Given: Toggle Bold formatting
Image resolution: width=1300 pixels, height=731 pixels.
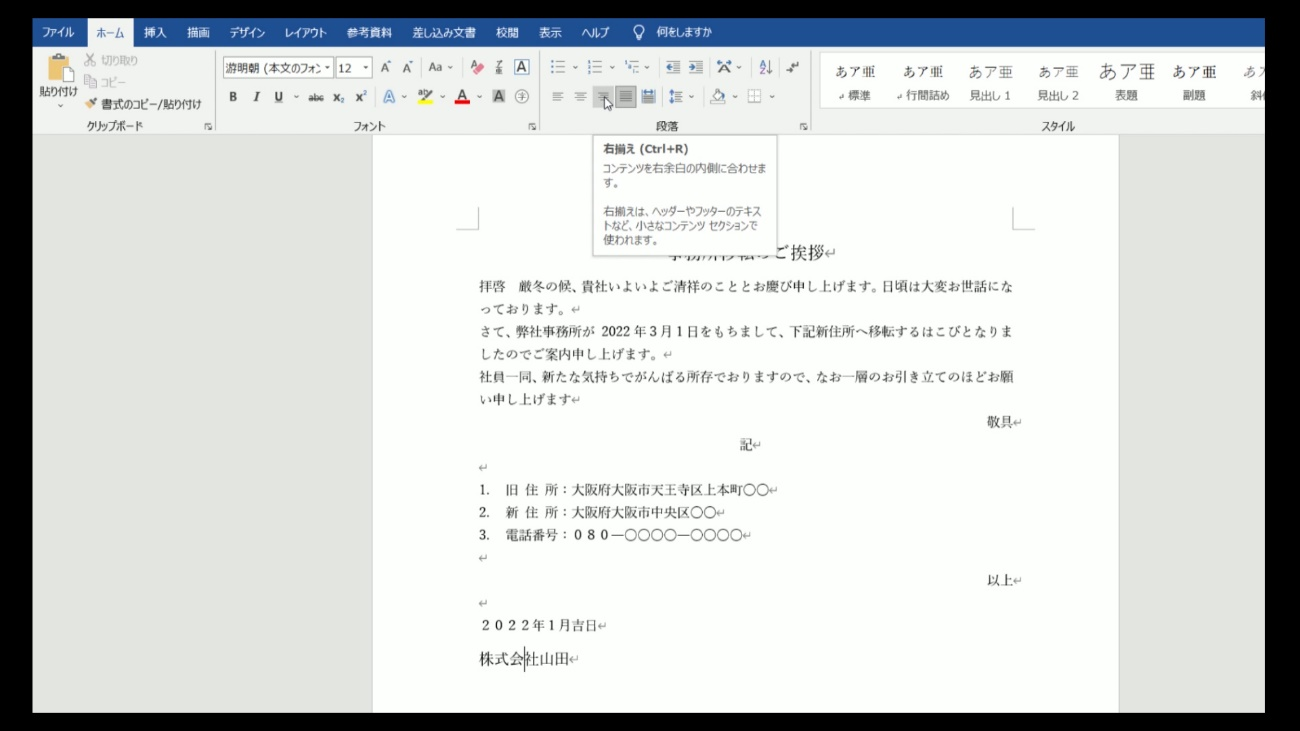Looking at the screenshot, I should 233,97.
